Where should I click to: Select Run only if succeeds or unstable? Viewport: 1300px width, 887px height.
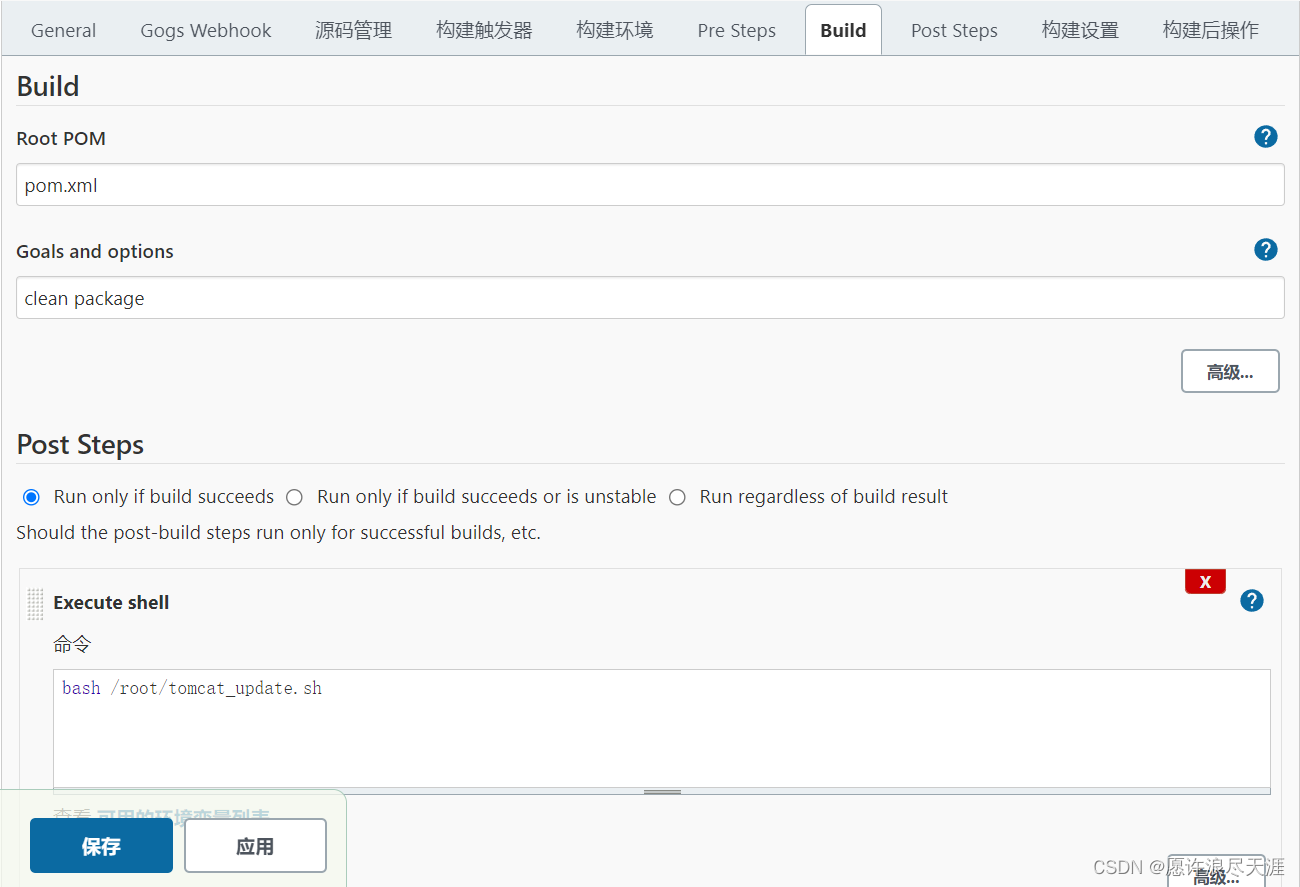click(x=294, y=497)
